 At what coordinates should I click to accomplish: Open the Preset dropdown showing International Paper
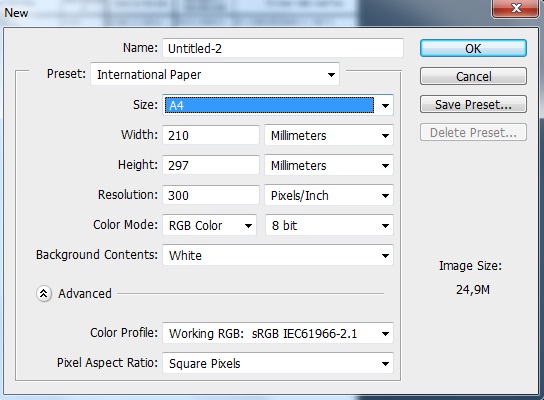click(x=215, y=74)
